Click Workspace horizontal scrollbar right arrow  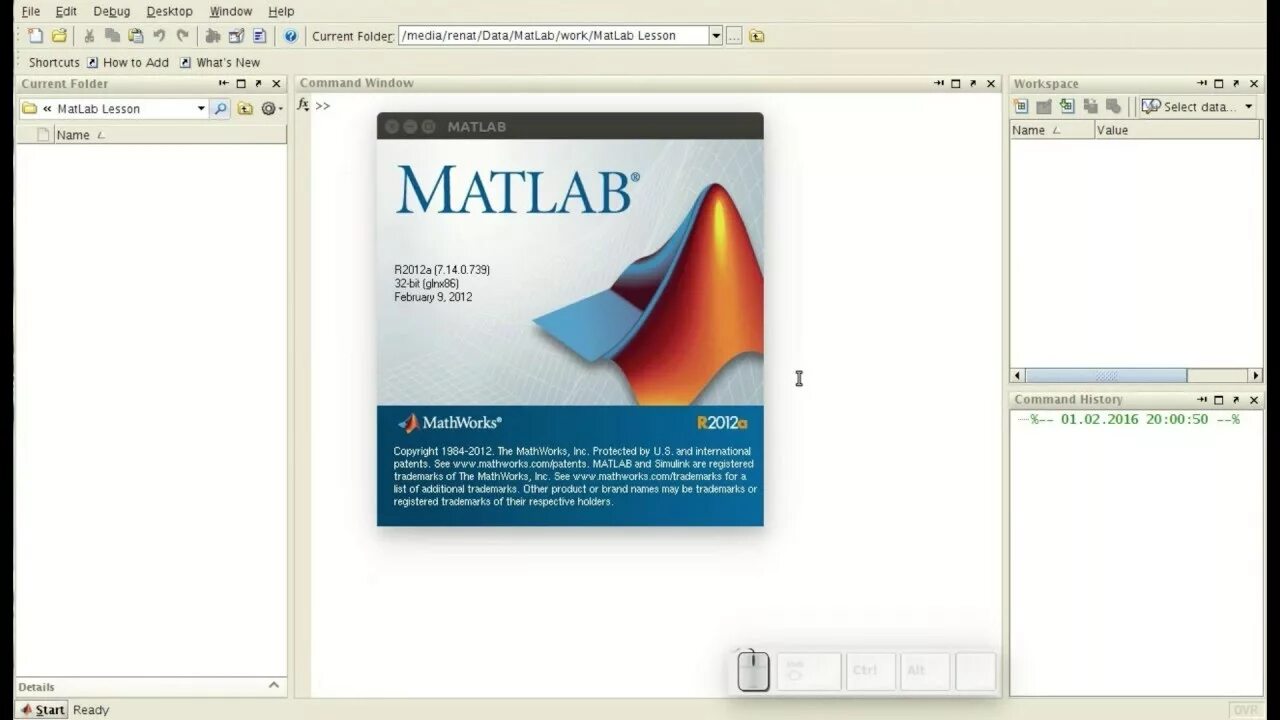coord(1256,376)
